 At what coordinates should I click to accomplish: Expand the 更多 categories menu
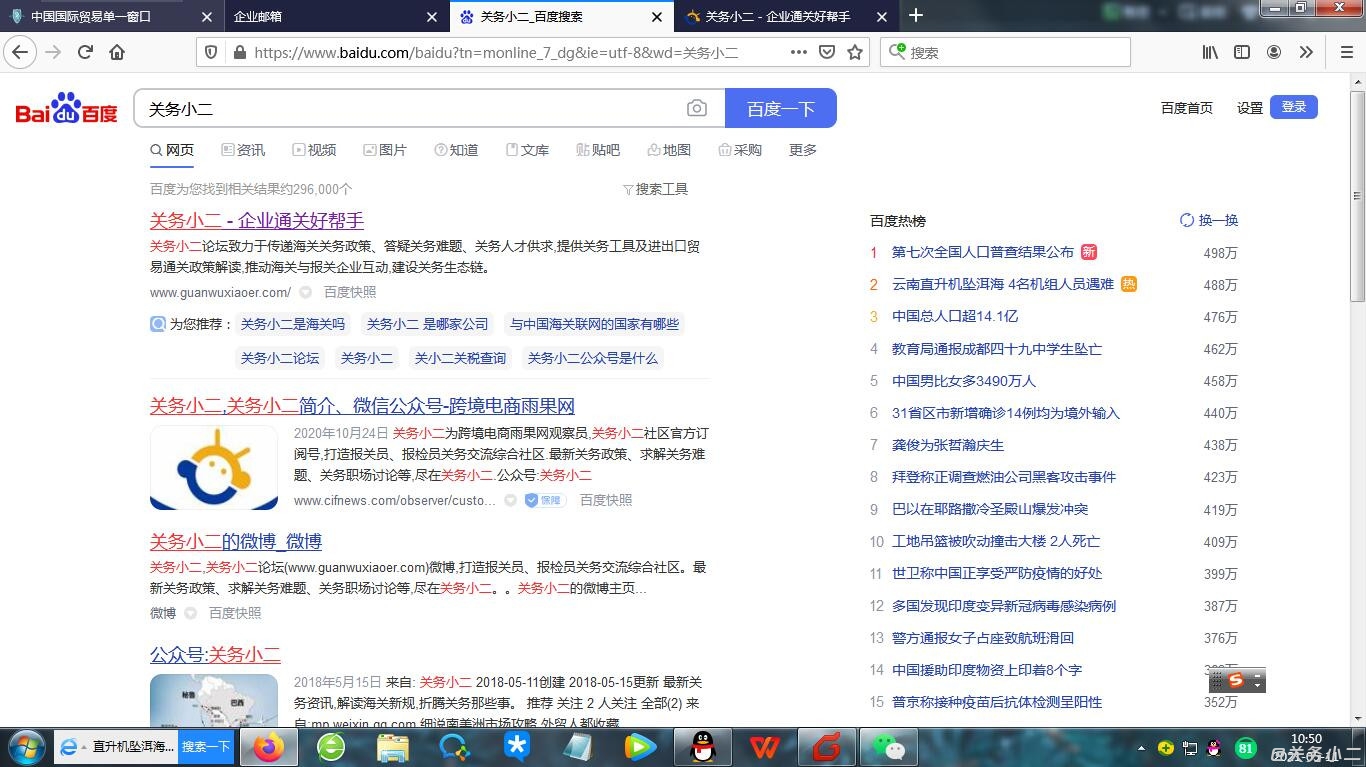(803, 150)
